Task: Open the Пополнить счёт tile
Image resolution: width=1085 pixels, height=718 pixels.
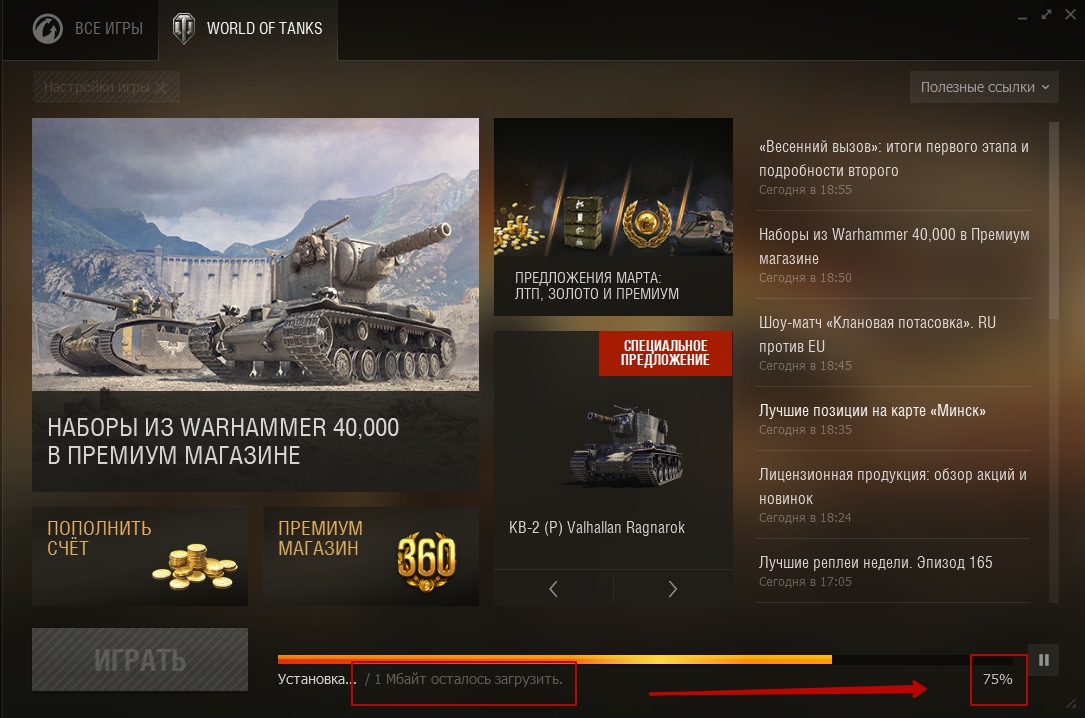Action: point(140,557)
